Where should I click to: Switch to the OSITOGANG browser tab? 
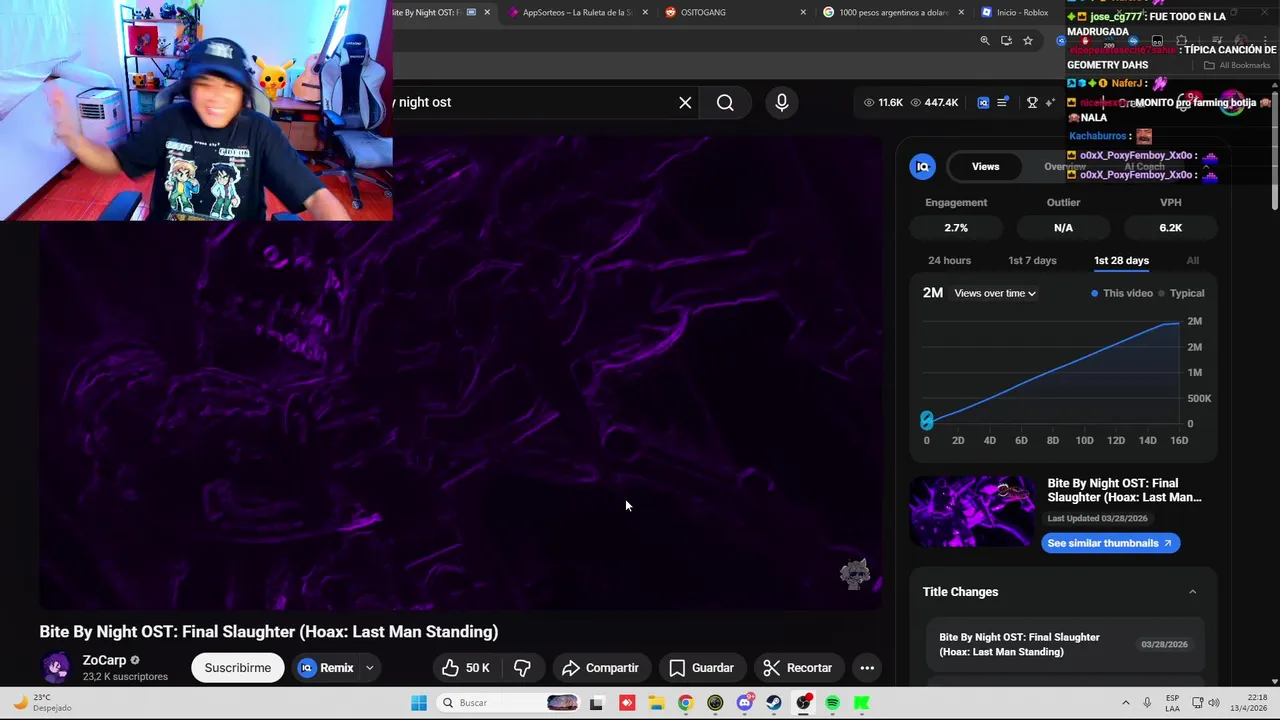[x=730, y=12]
